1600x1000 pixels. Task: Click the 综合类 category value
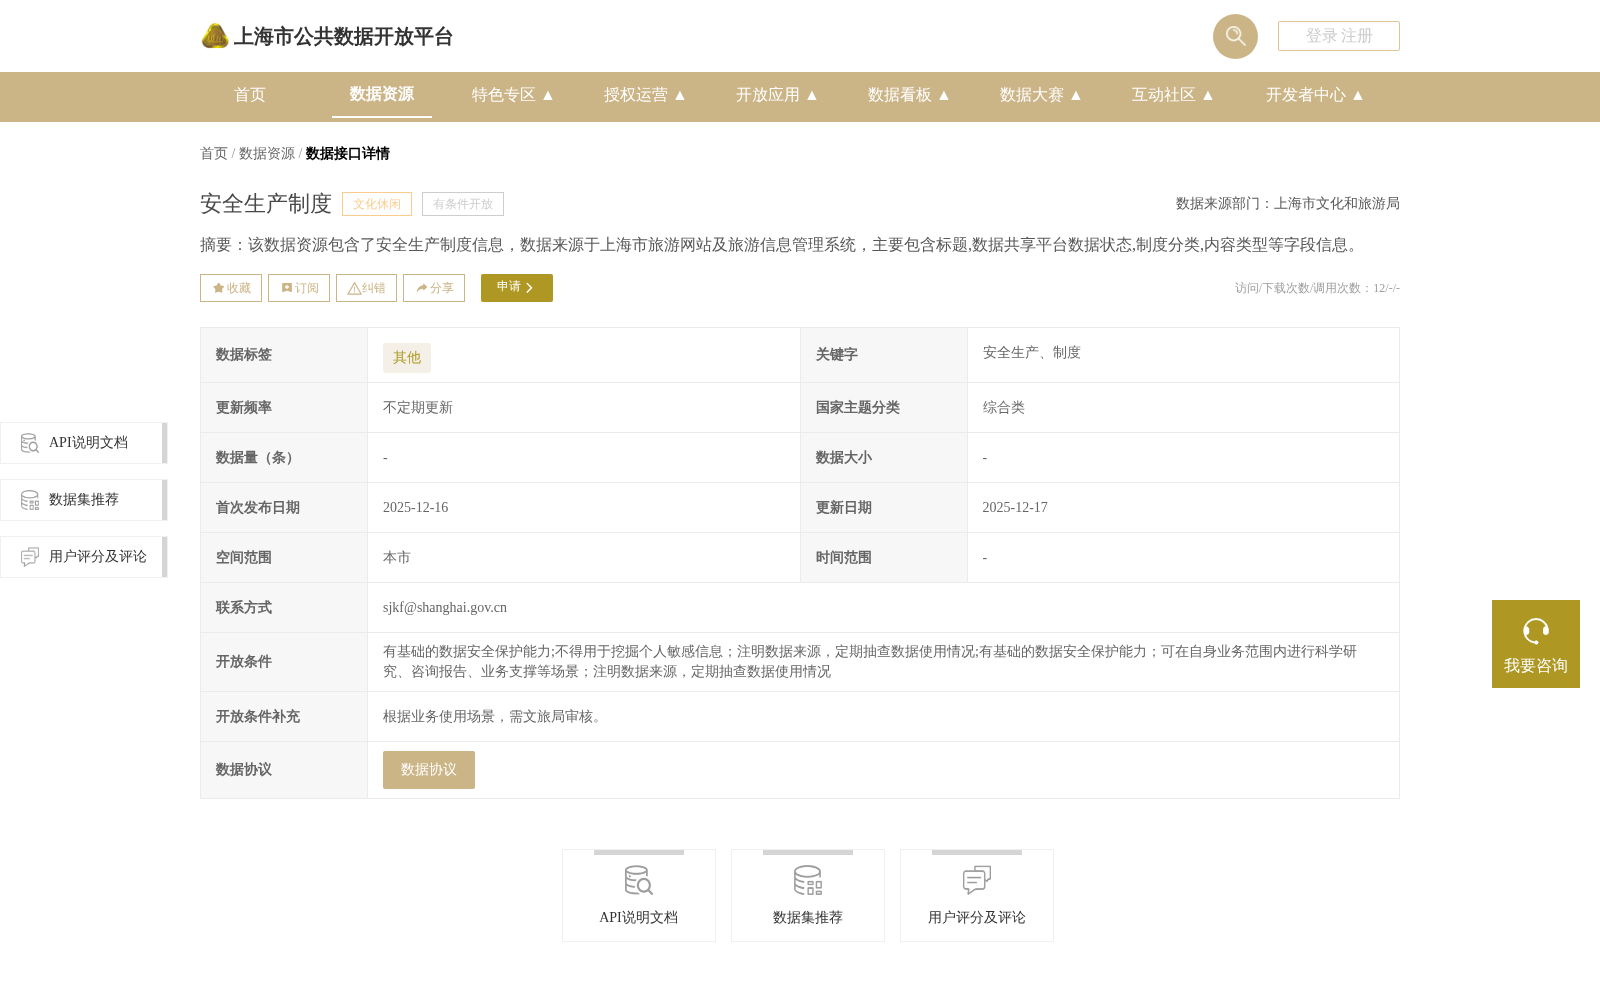click(x=1004, y=408)
